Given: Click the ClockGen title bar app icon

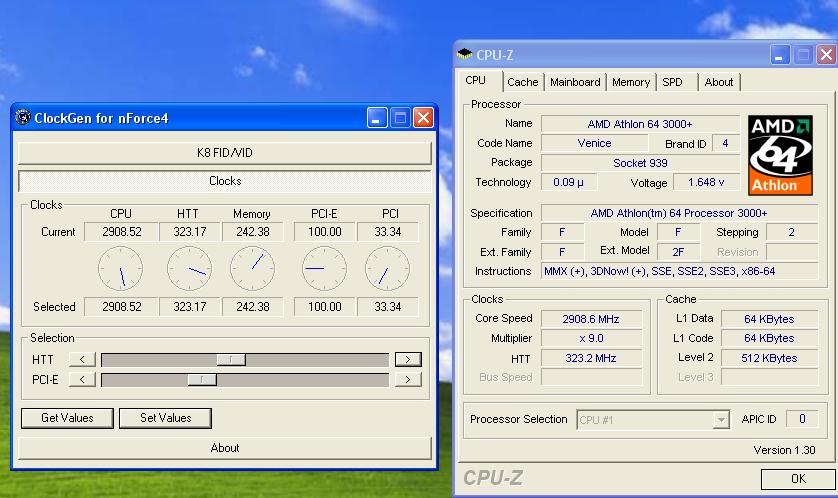Looking at the screenshot, I should (22, 117).
